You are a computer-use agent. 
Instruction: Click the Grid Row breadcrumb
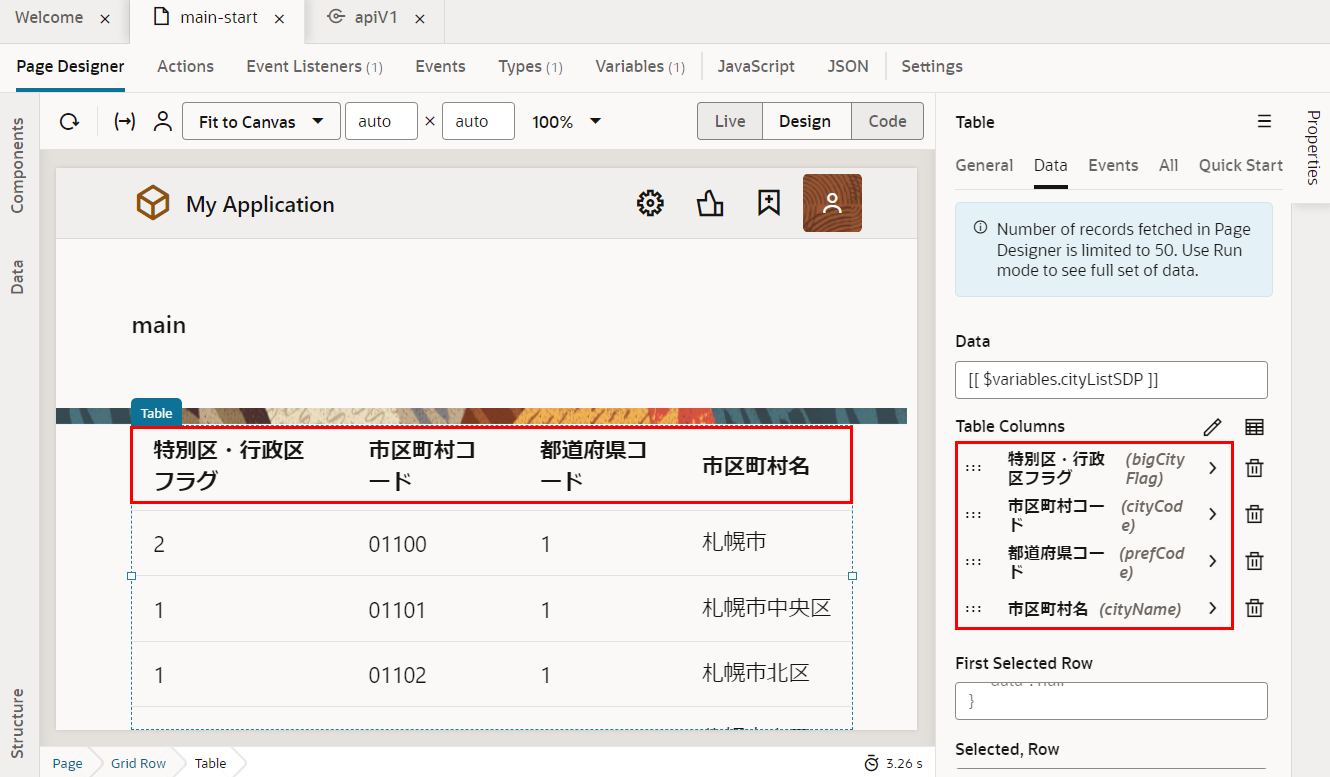pos(138,763)
